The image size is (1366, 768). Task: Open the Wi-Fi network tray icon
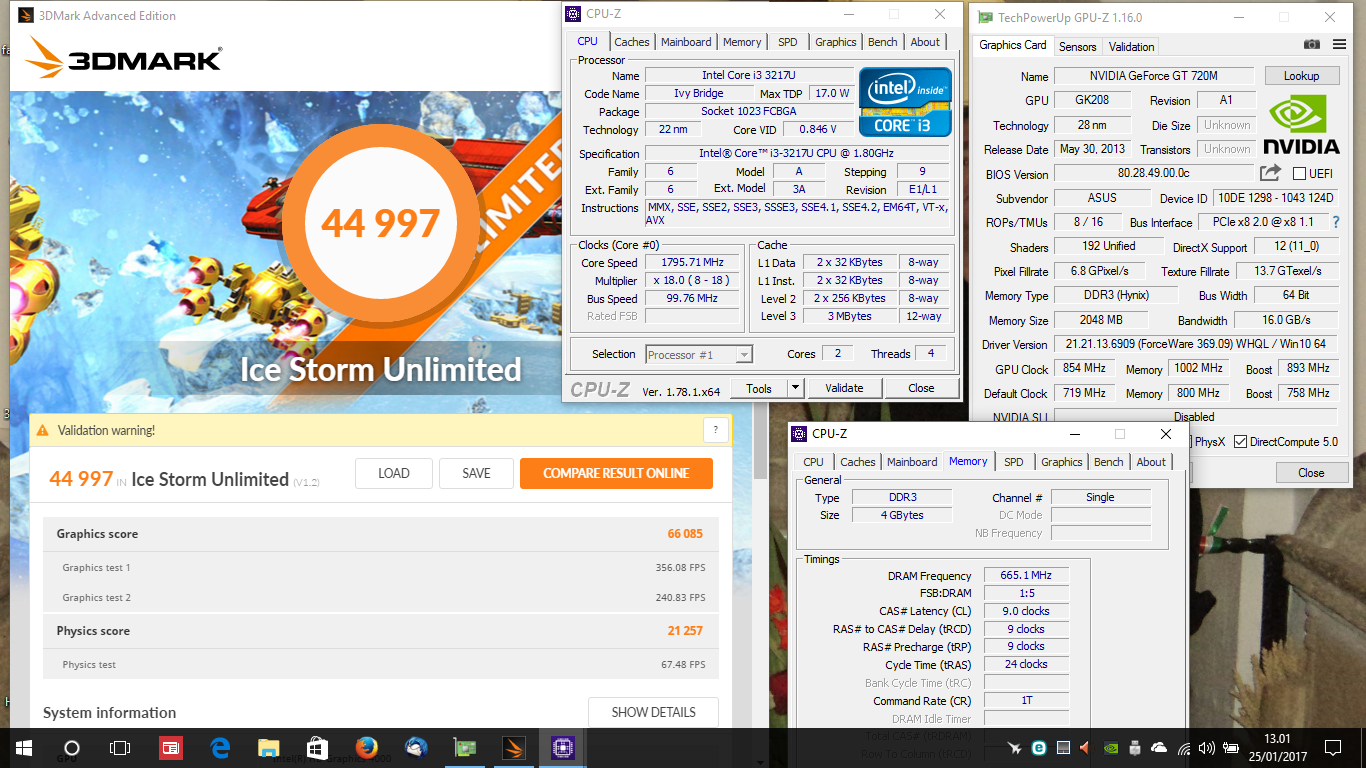coord(1184,747)
